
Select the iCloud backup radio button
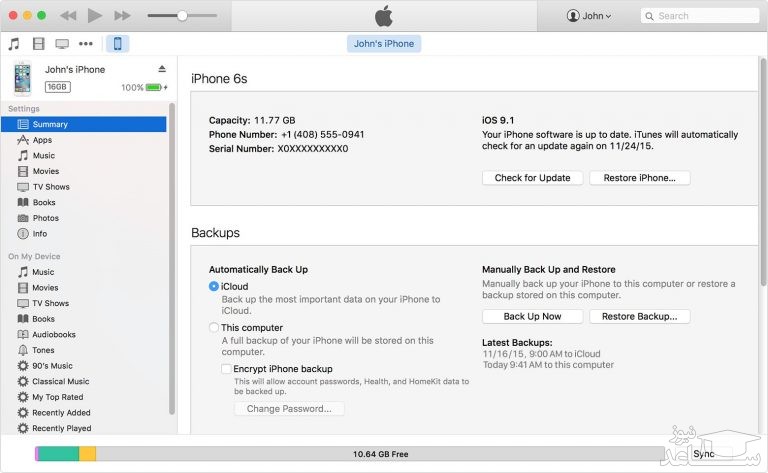[x=214, y=286]
